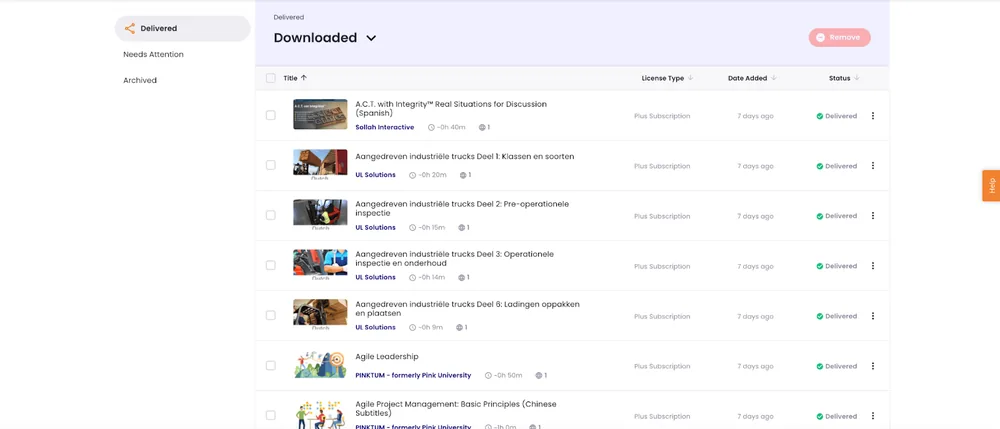This screenshot has height=429, width=1000.
Task: Expand the Downloaded dropdown chevron
Action: [x=371, y=38]
